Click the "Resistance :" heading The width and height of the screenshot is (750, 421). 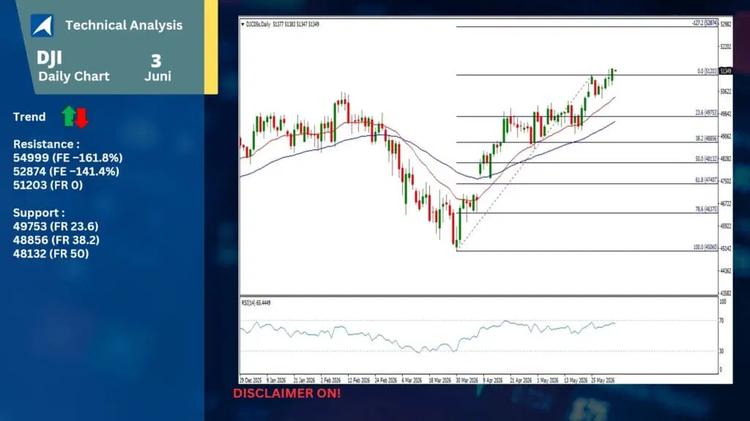(x=46, y=144)
